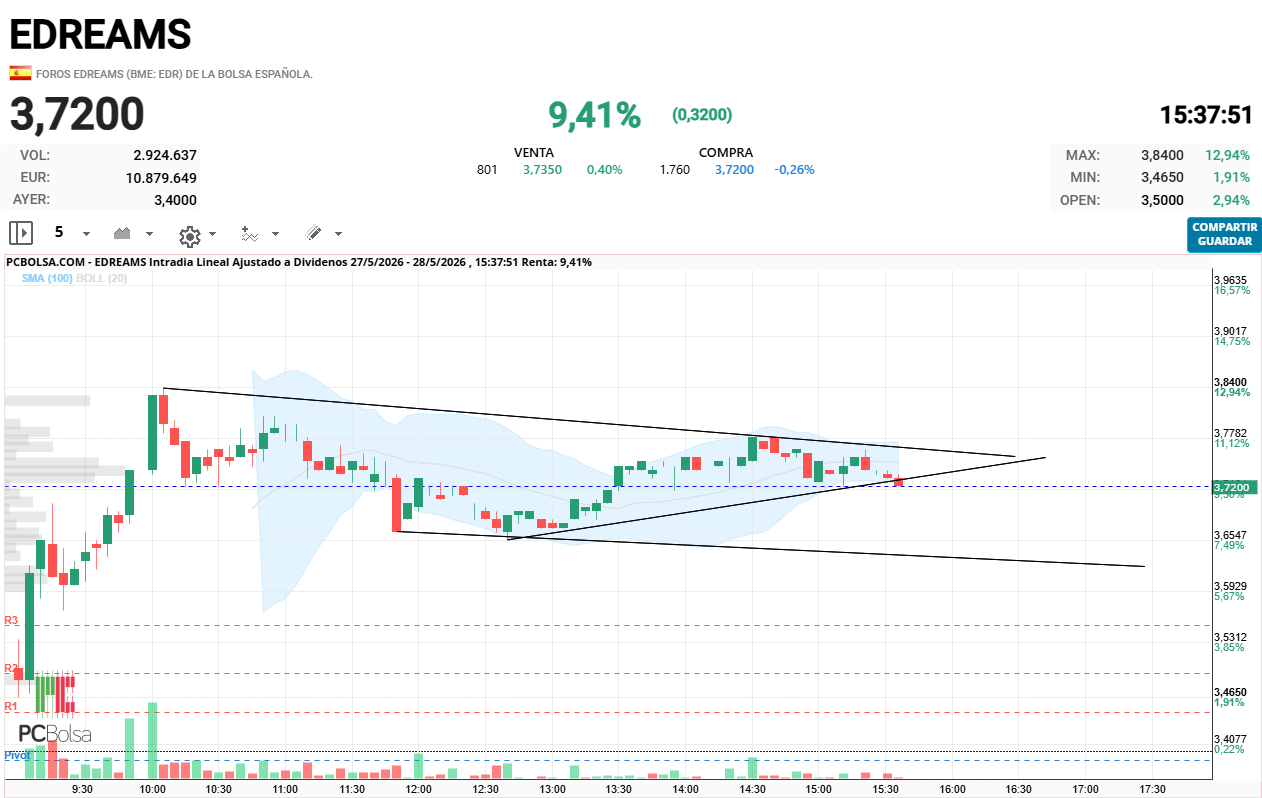Click the COMPRA price 3,7200

(x=734, y=169)
